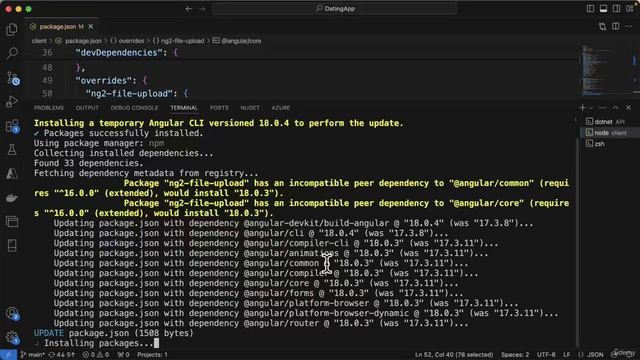Split the editor to the right
The image size is (640, 360).
coord(616,27)
